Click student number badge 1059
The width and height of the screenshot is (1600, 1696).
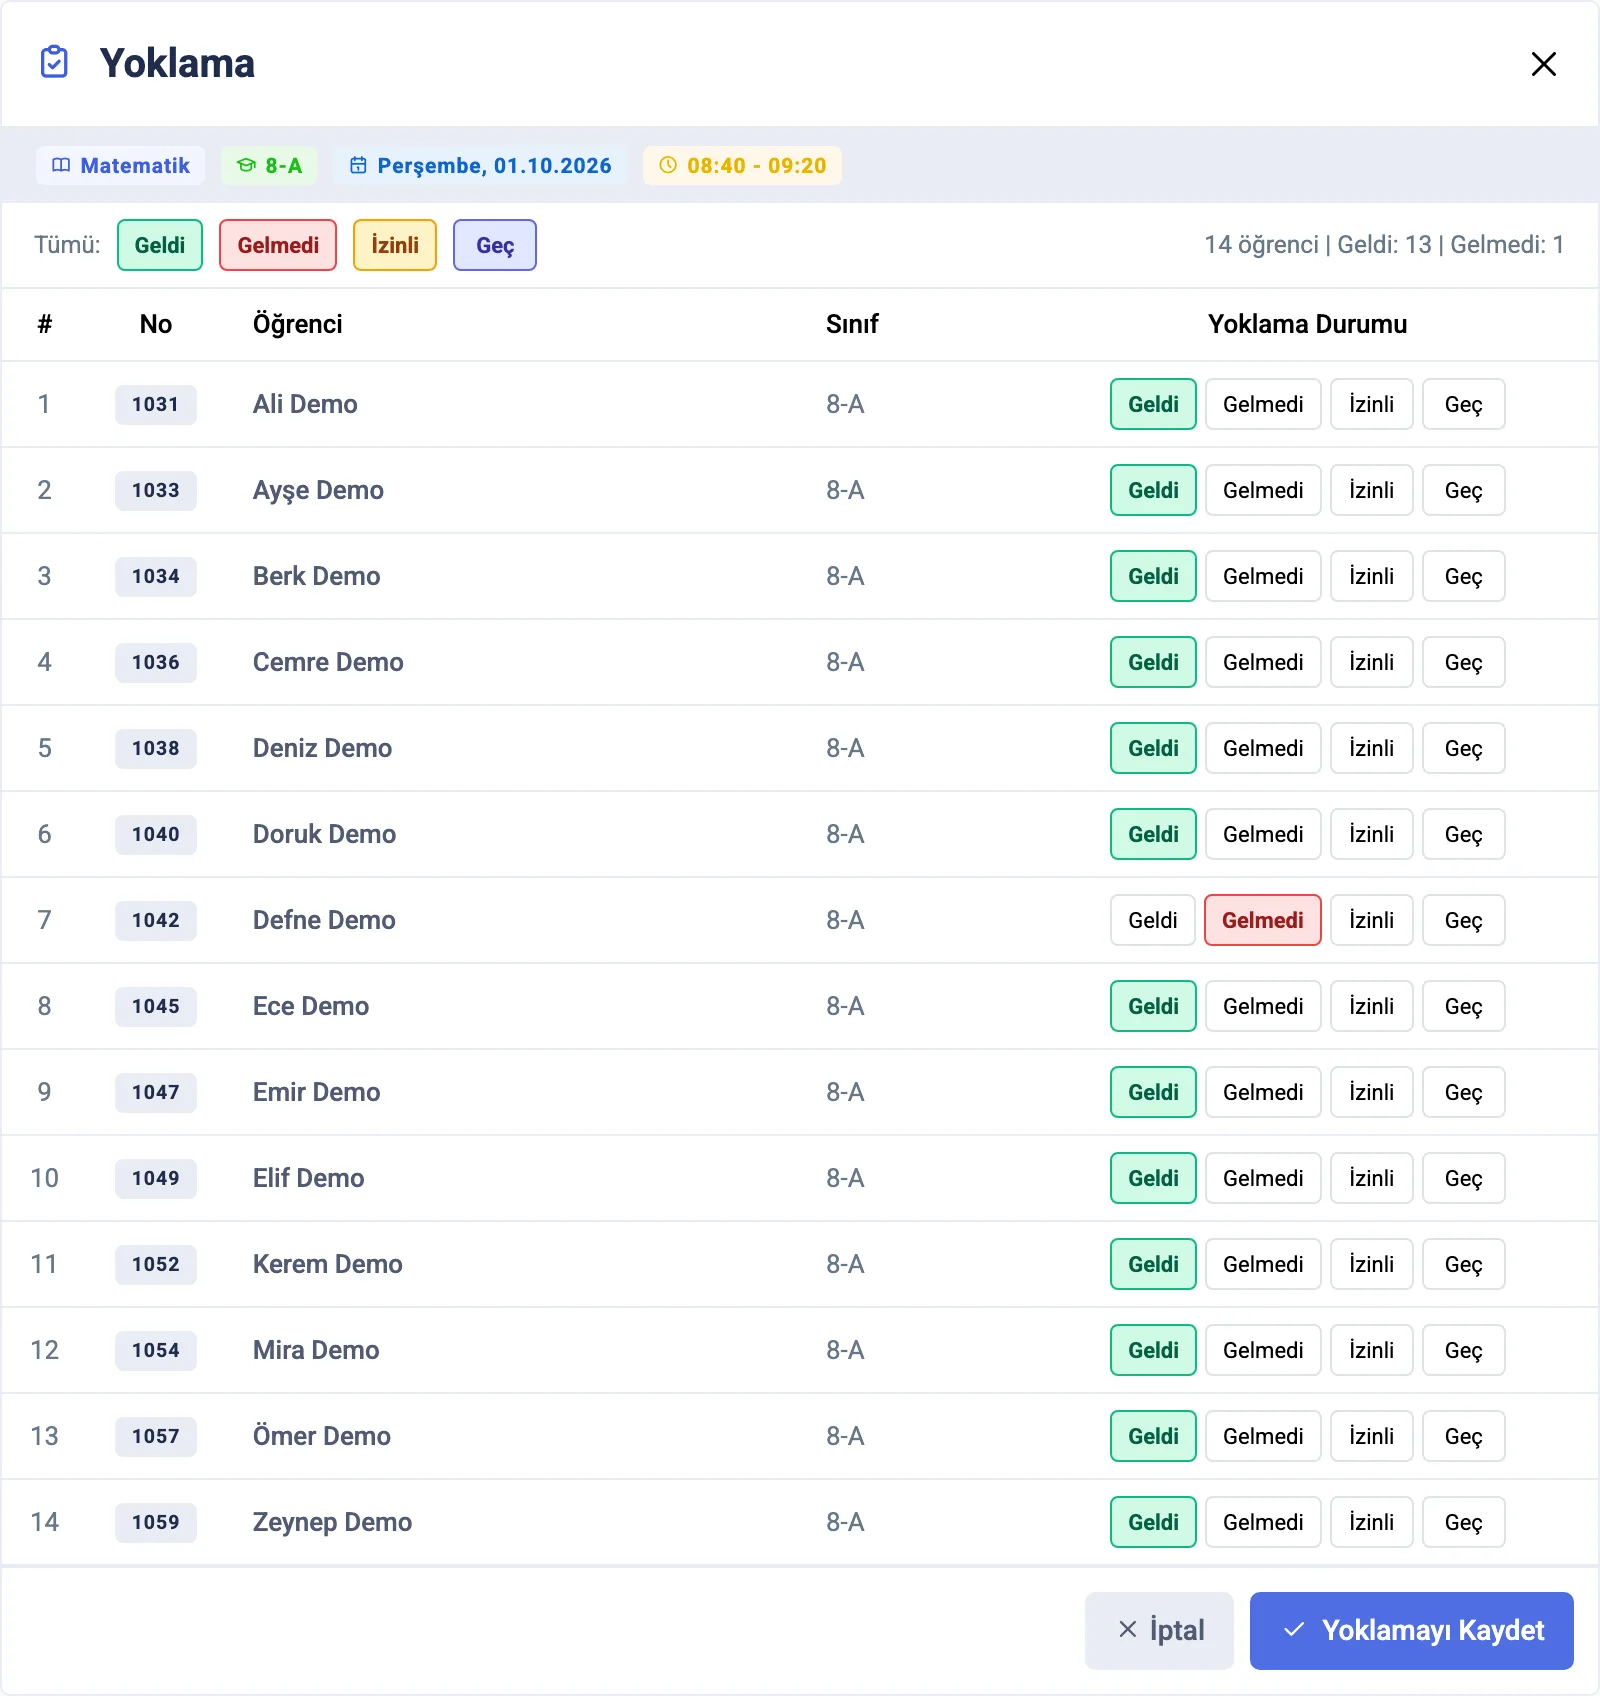(156, 1522)
